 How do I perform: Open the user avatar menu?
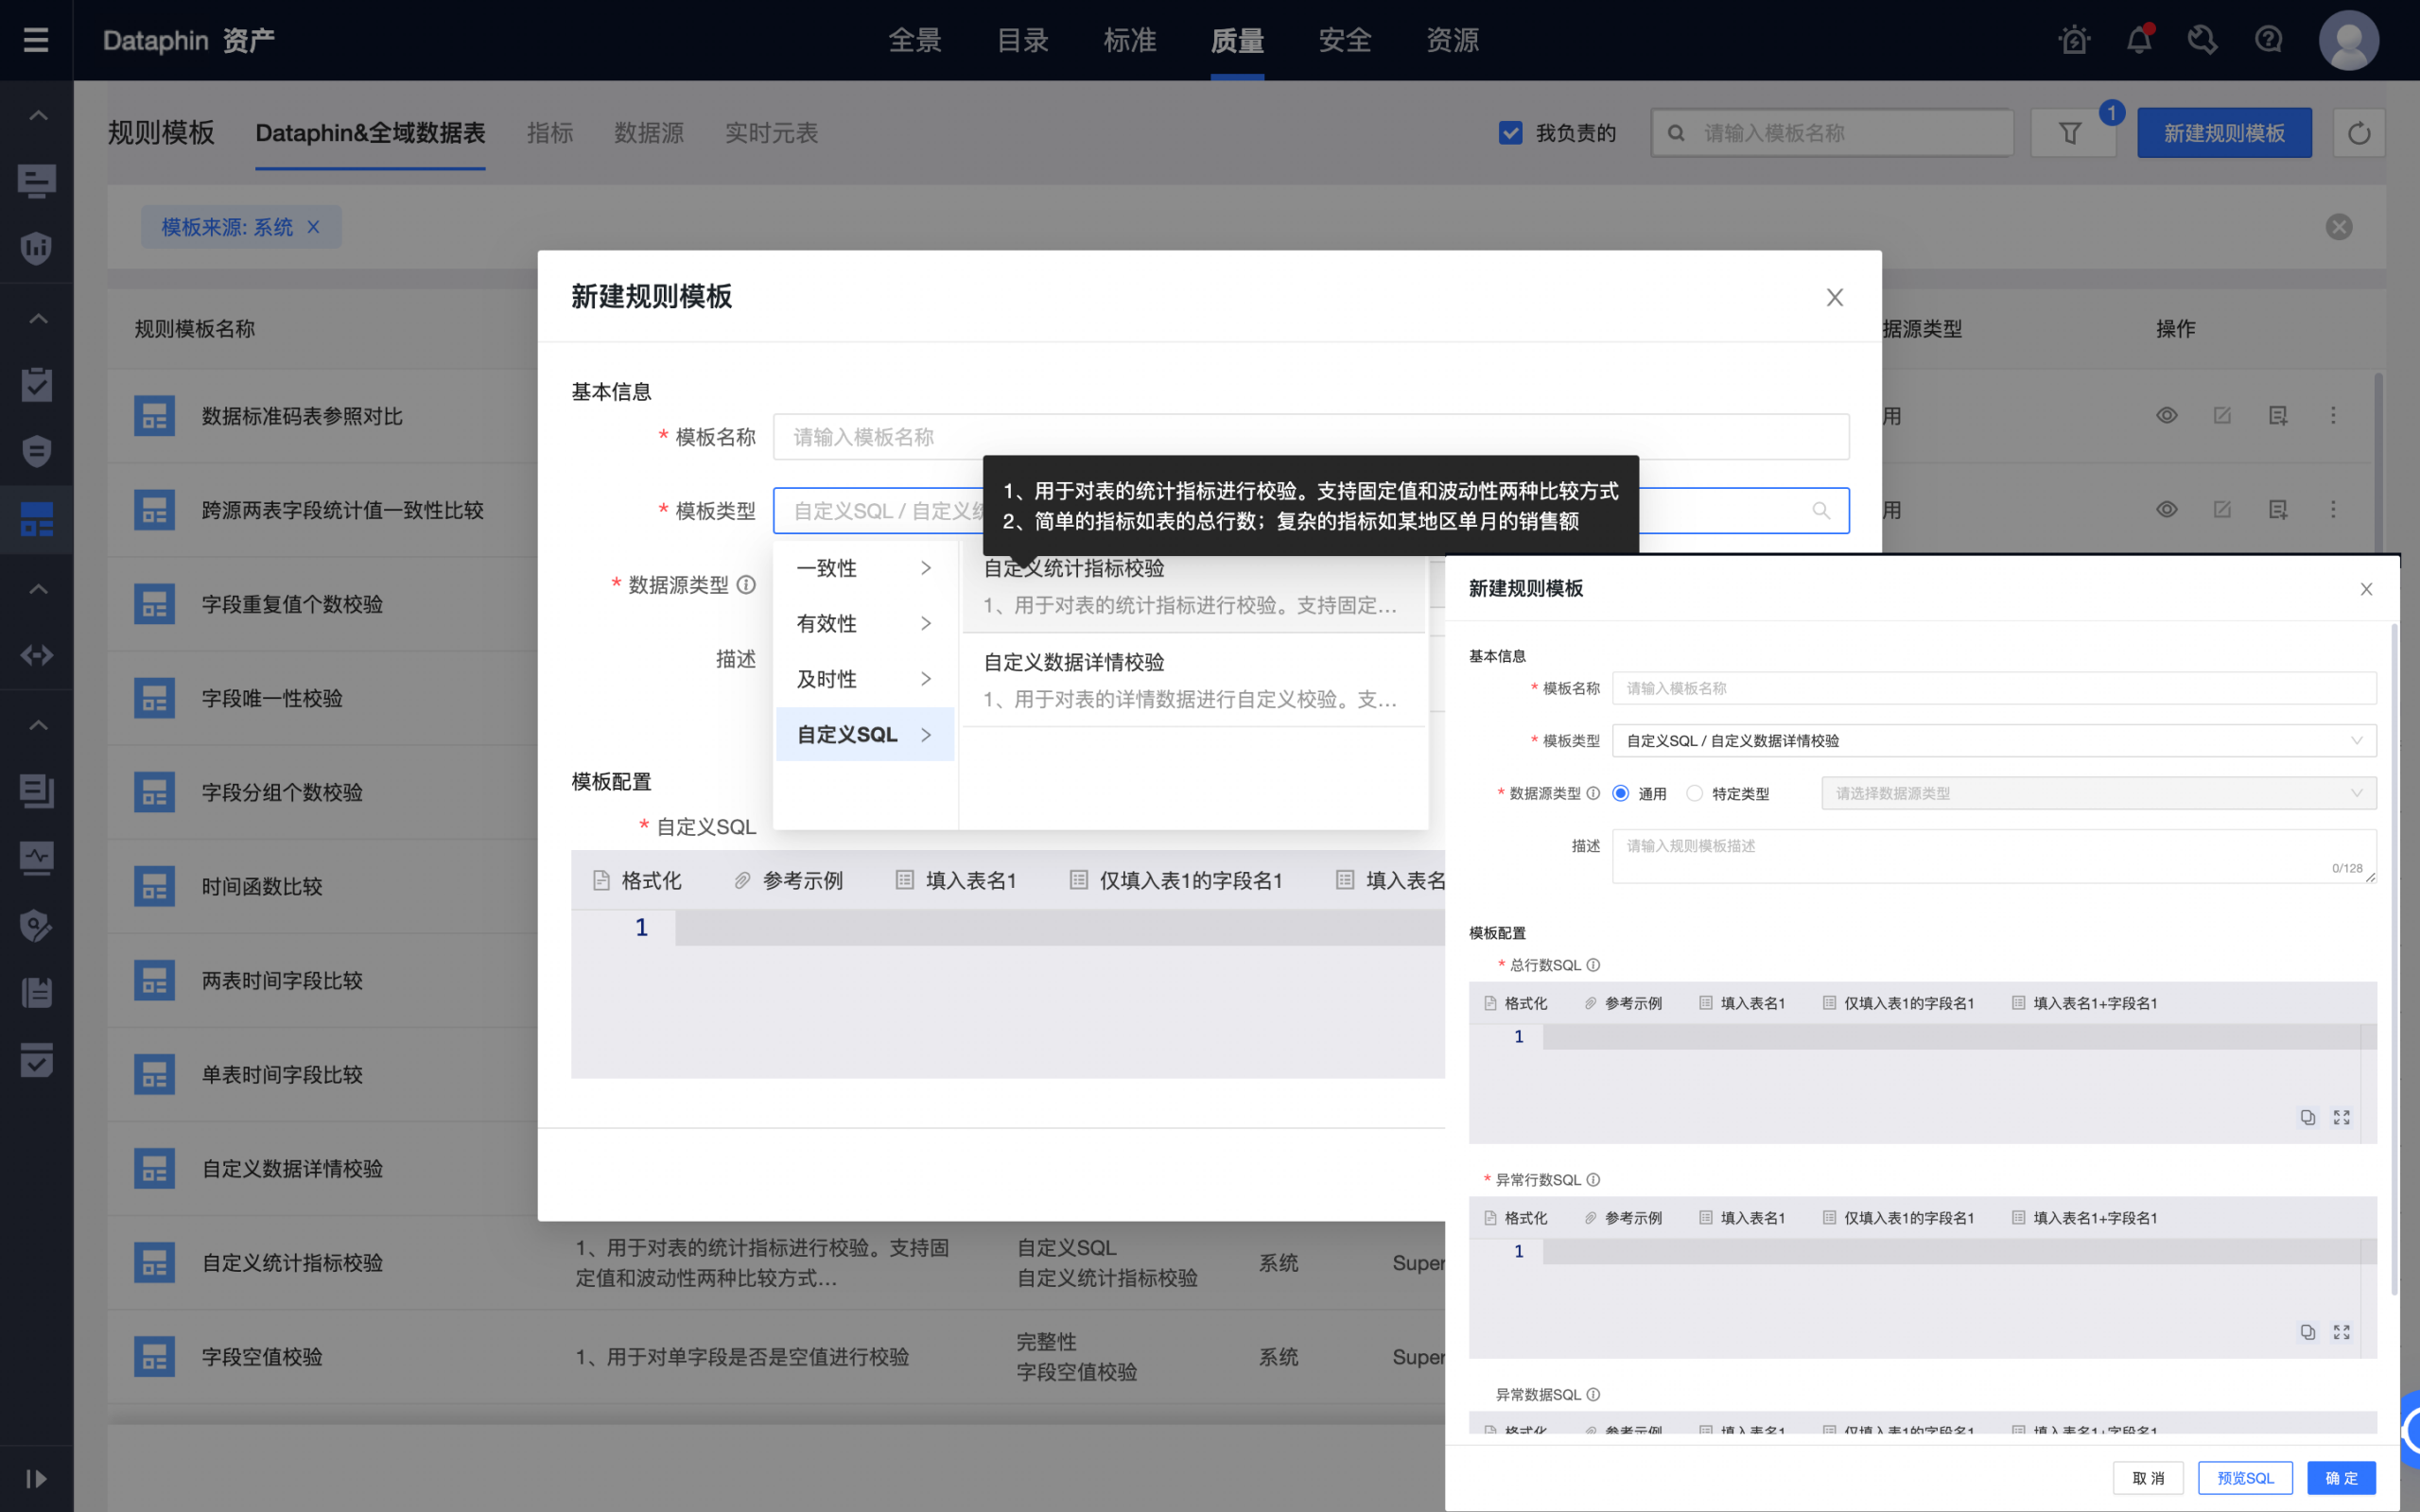2348,40
